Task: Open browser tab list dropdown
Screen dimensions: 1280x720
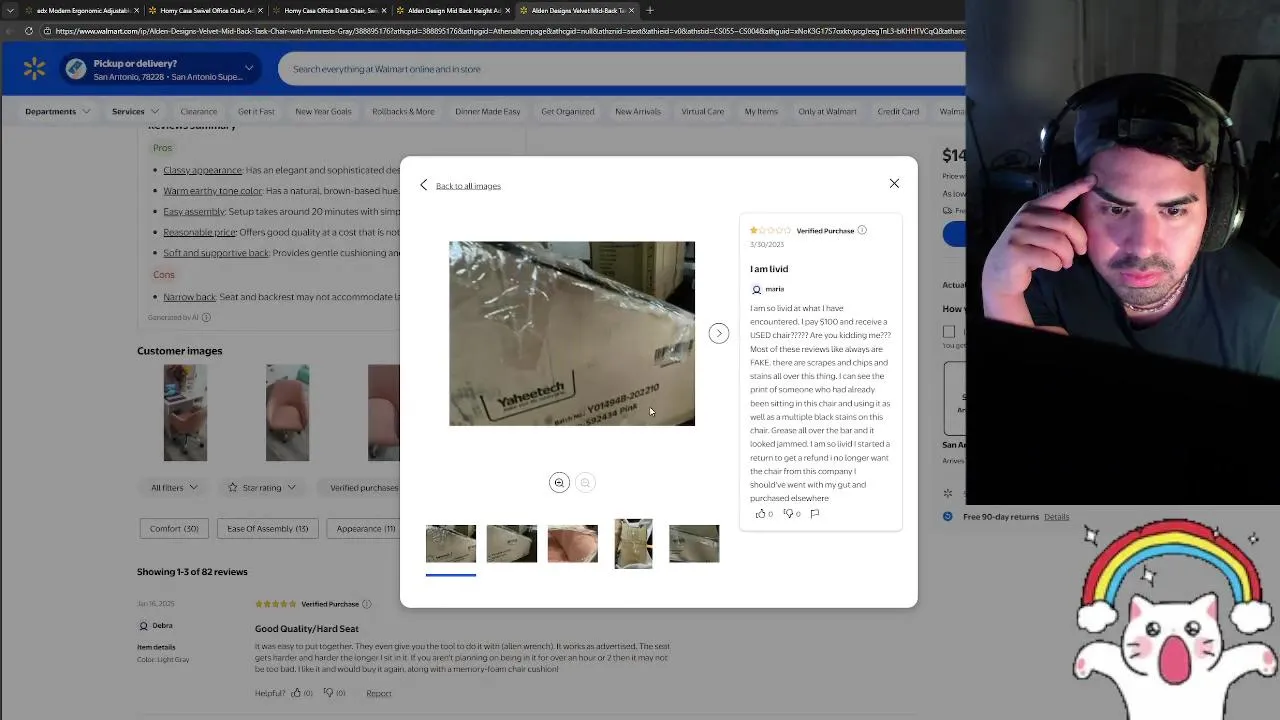Action: coord(10,10)
